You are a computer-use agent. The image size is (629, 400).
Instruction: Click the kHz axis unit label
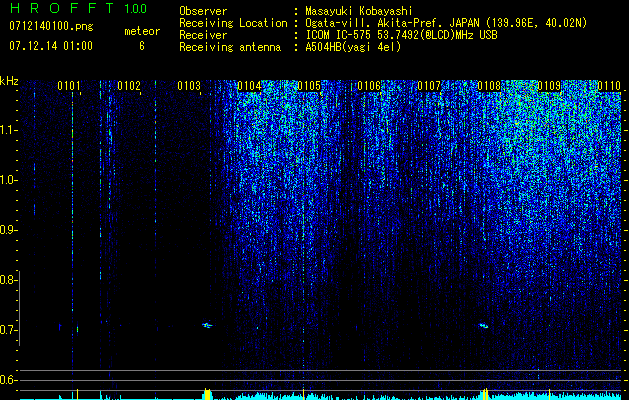pyautogui.click(x=9, y=81)
